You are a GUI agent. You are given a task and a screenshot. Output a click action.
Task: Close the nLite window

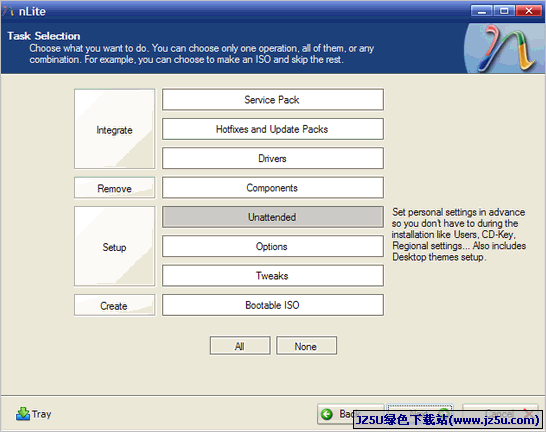coord(529,11)
